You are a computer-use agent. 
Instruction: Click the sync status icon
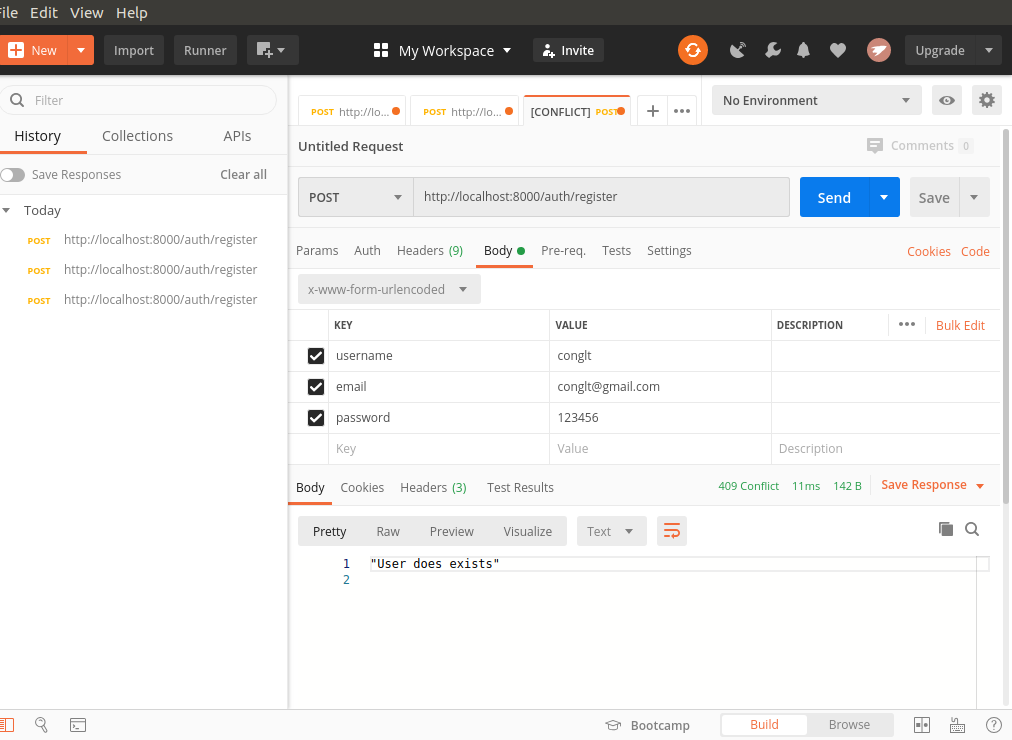pyautogui.click(x=692, y=50)
